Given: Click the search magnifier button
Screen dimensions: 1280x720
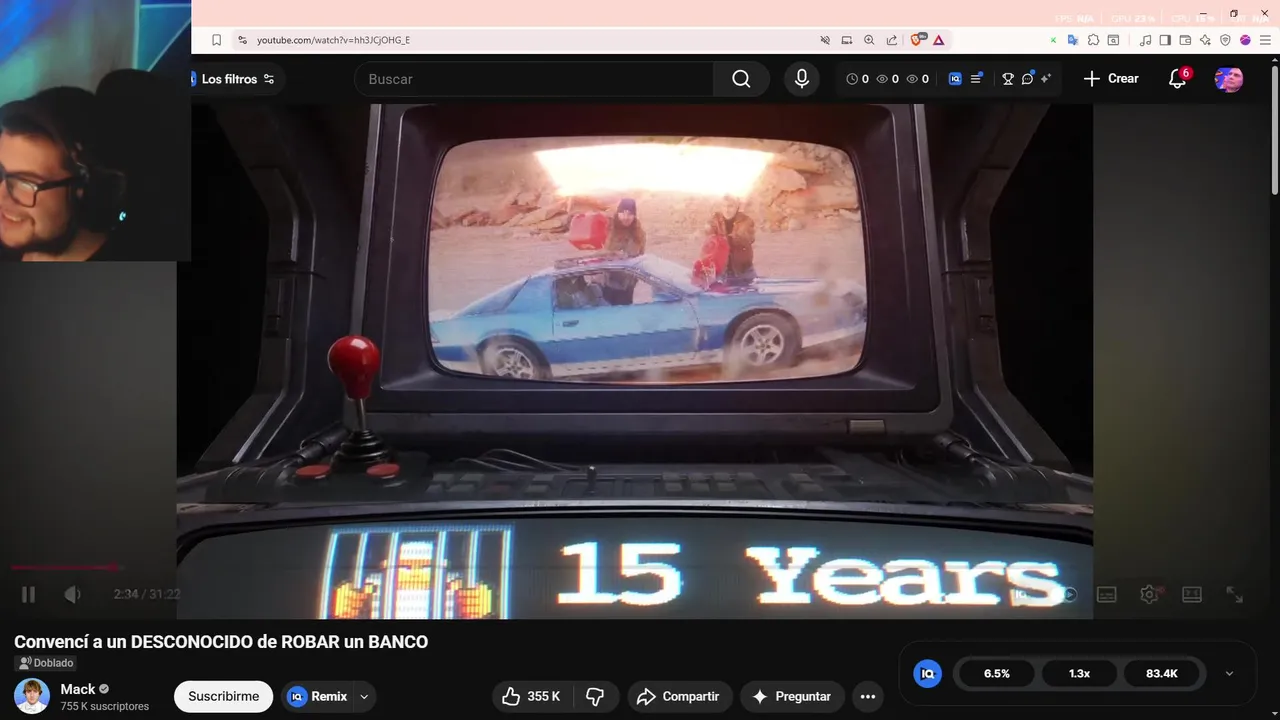Looking at the screenshot, I should click(x=741, y=79).
